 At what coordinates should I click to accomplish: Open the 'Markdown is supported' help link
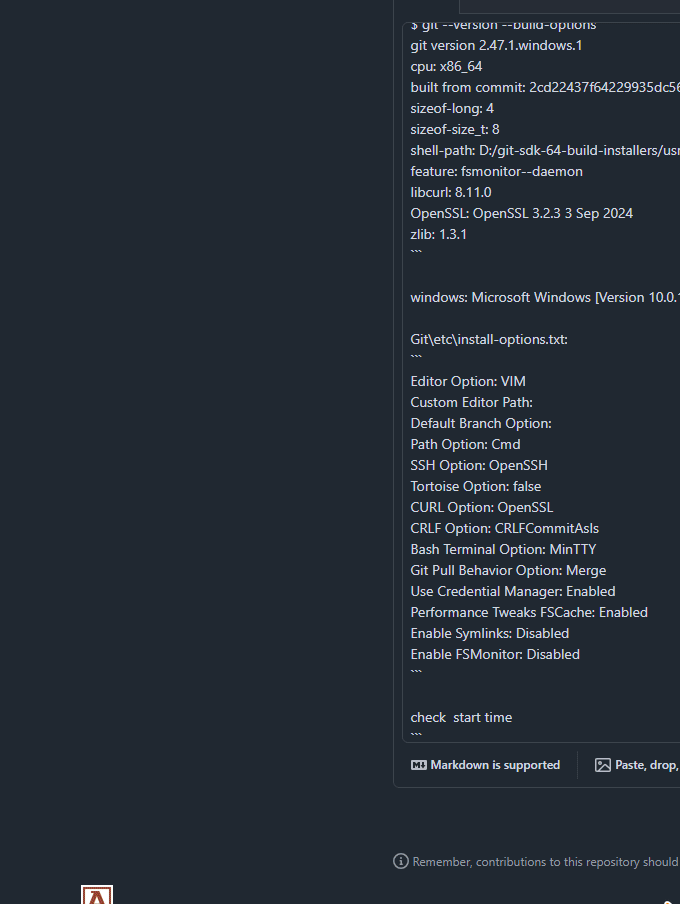tap(494, 764)
